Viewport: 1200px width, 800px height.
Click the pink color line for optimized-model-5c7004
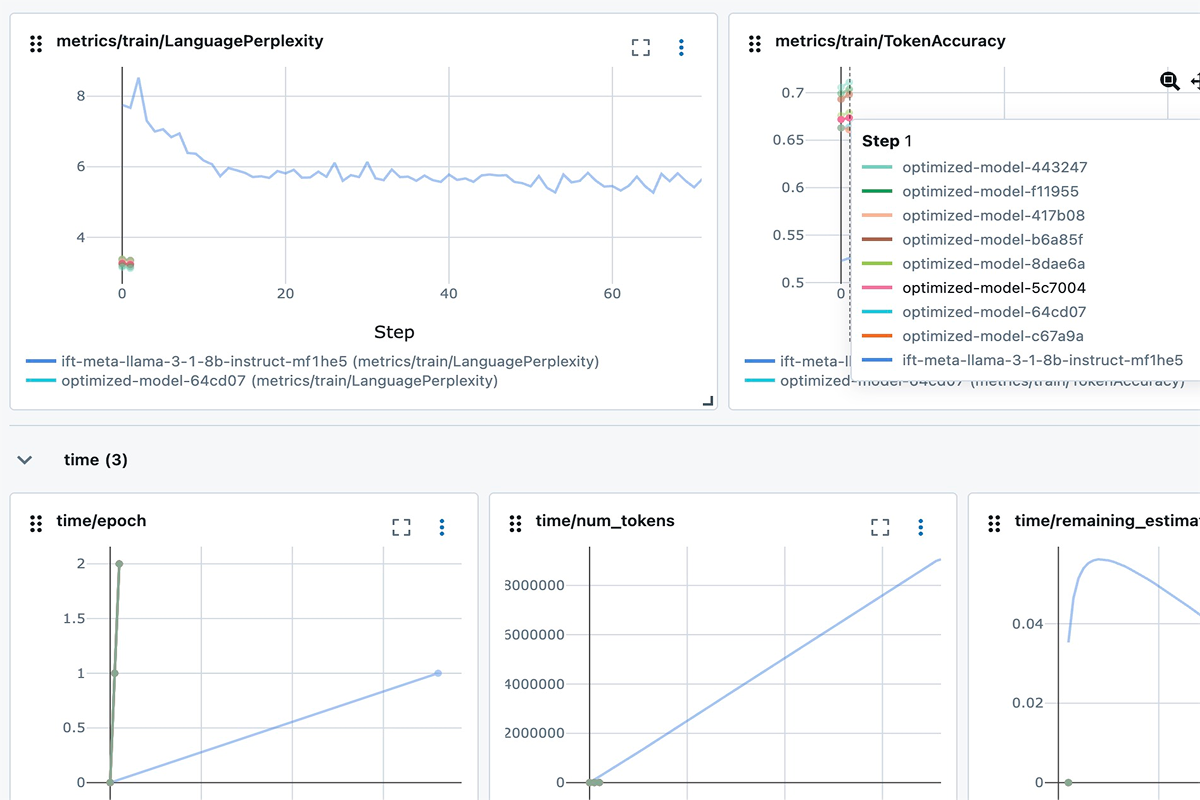pyautogui.click(x=876, y=288)
